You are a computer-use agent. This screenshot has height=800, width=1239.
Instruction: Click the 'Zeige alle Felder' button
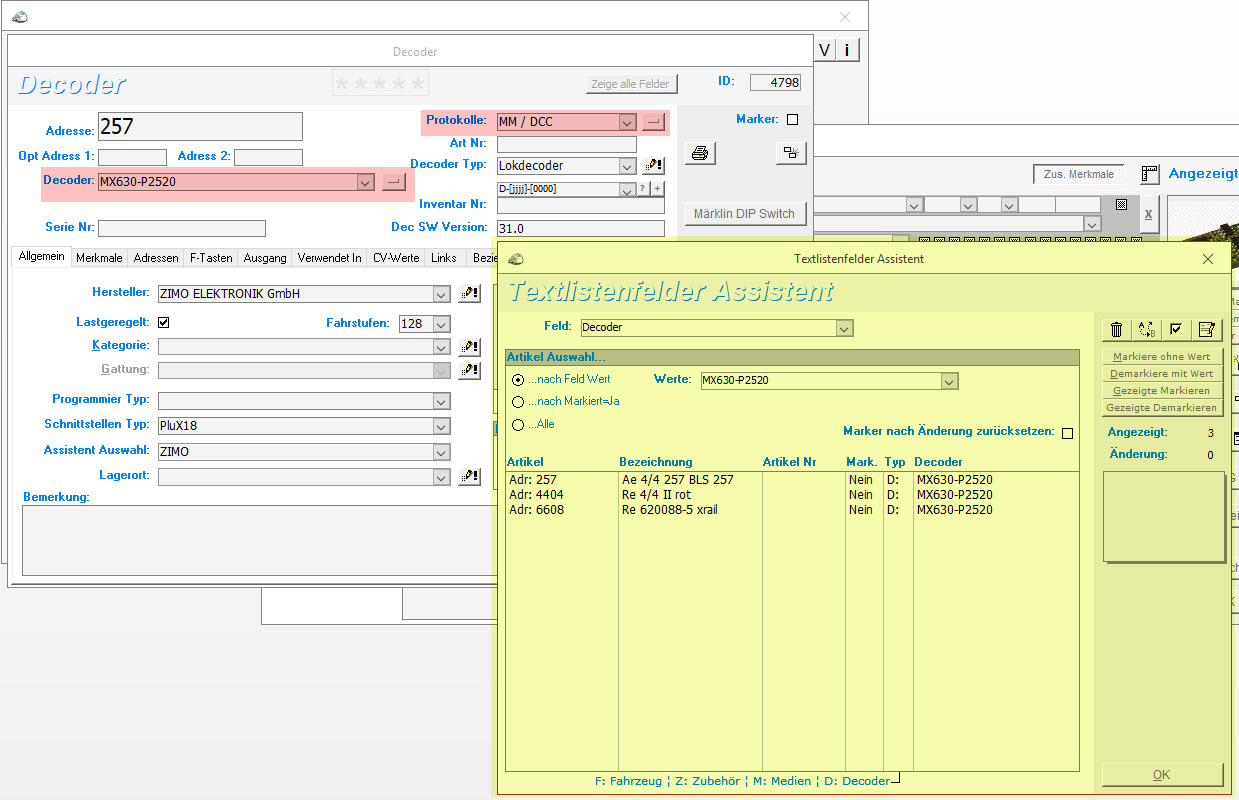pos(632,84)
